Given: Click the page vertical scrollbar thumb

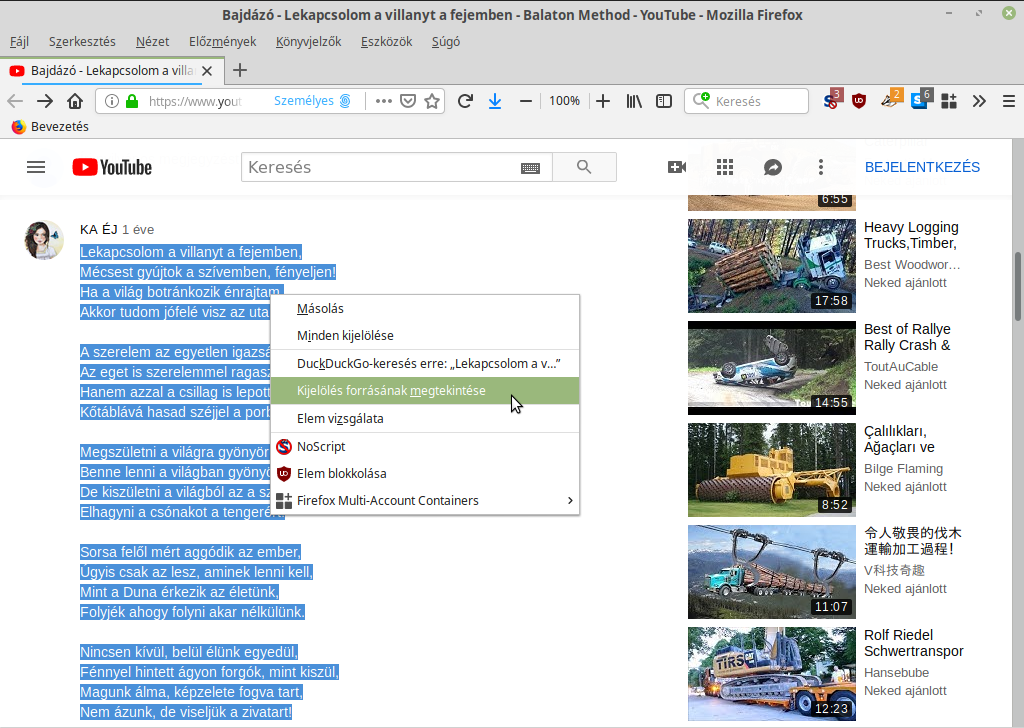Looking at the screenshot, I should [x=1017, y=287].
